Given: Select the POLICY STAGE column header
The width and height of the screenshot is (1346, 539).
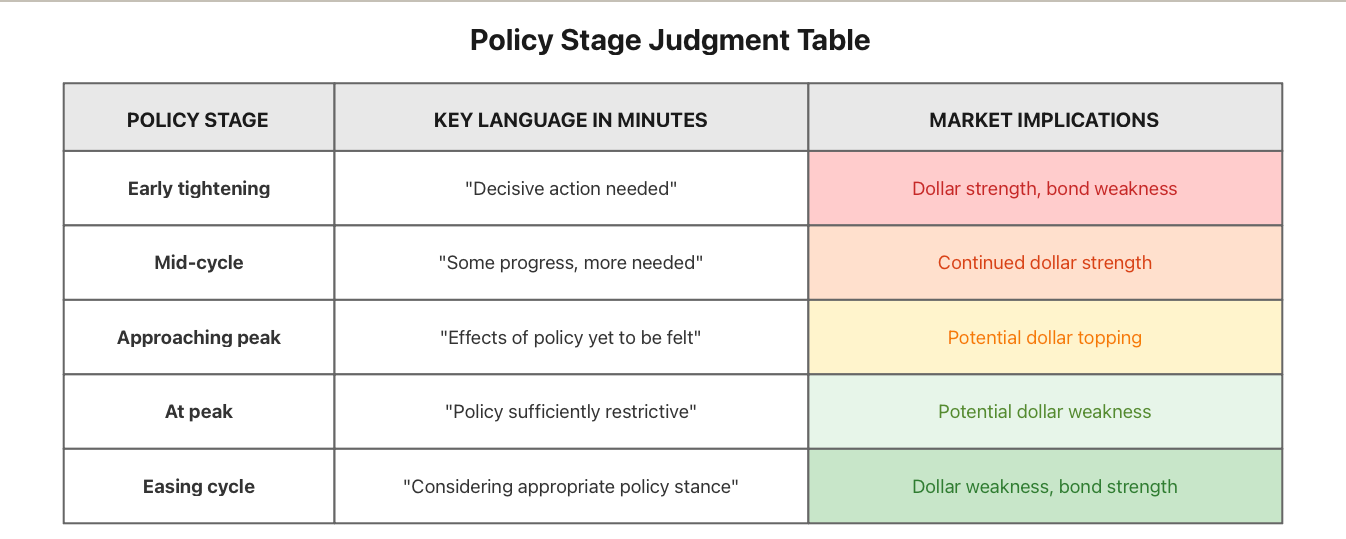Looking at the screenshot, I should point(199,120).
